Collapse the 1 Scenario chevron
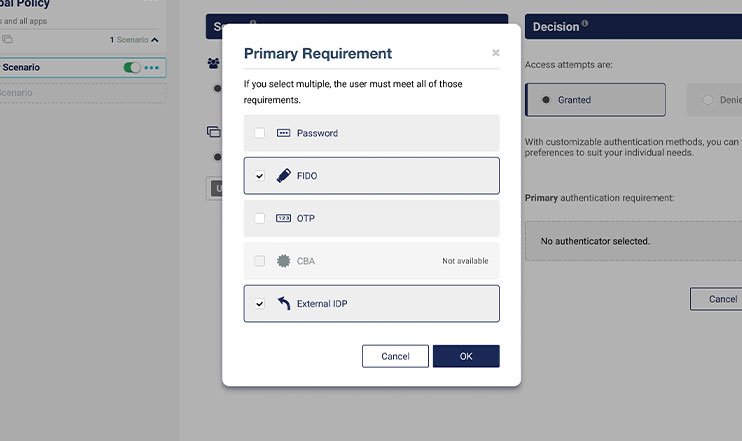742x441 pixels. click(154, 40)
